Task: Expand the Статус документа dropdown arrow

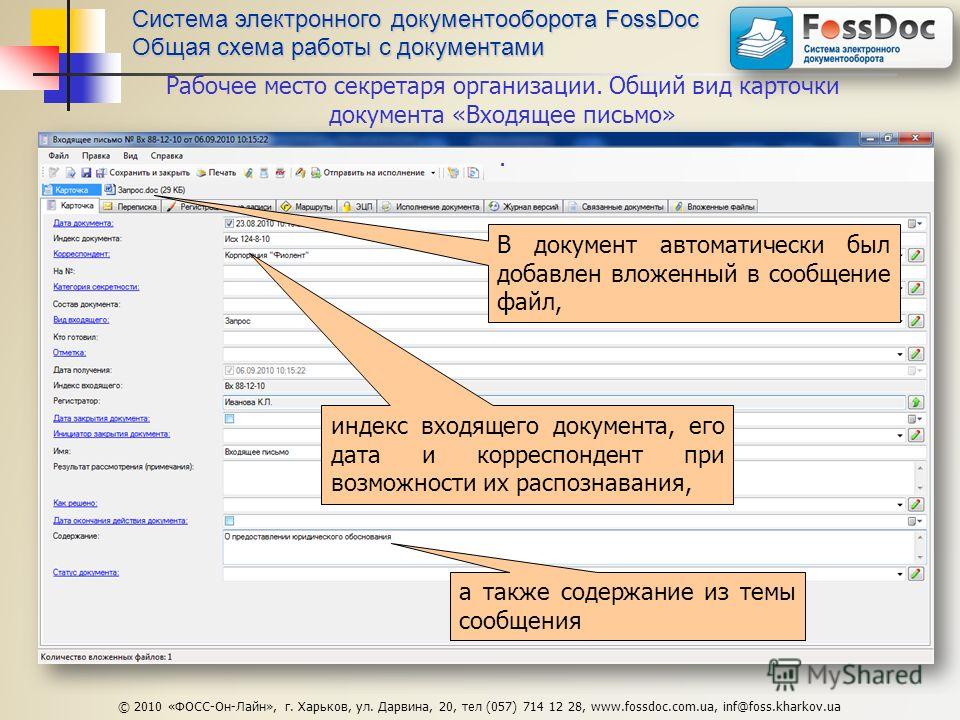Action: (x=900, y=574)
